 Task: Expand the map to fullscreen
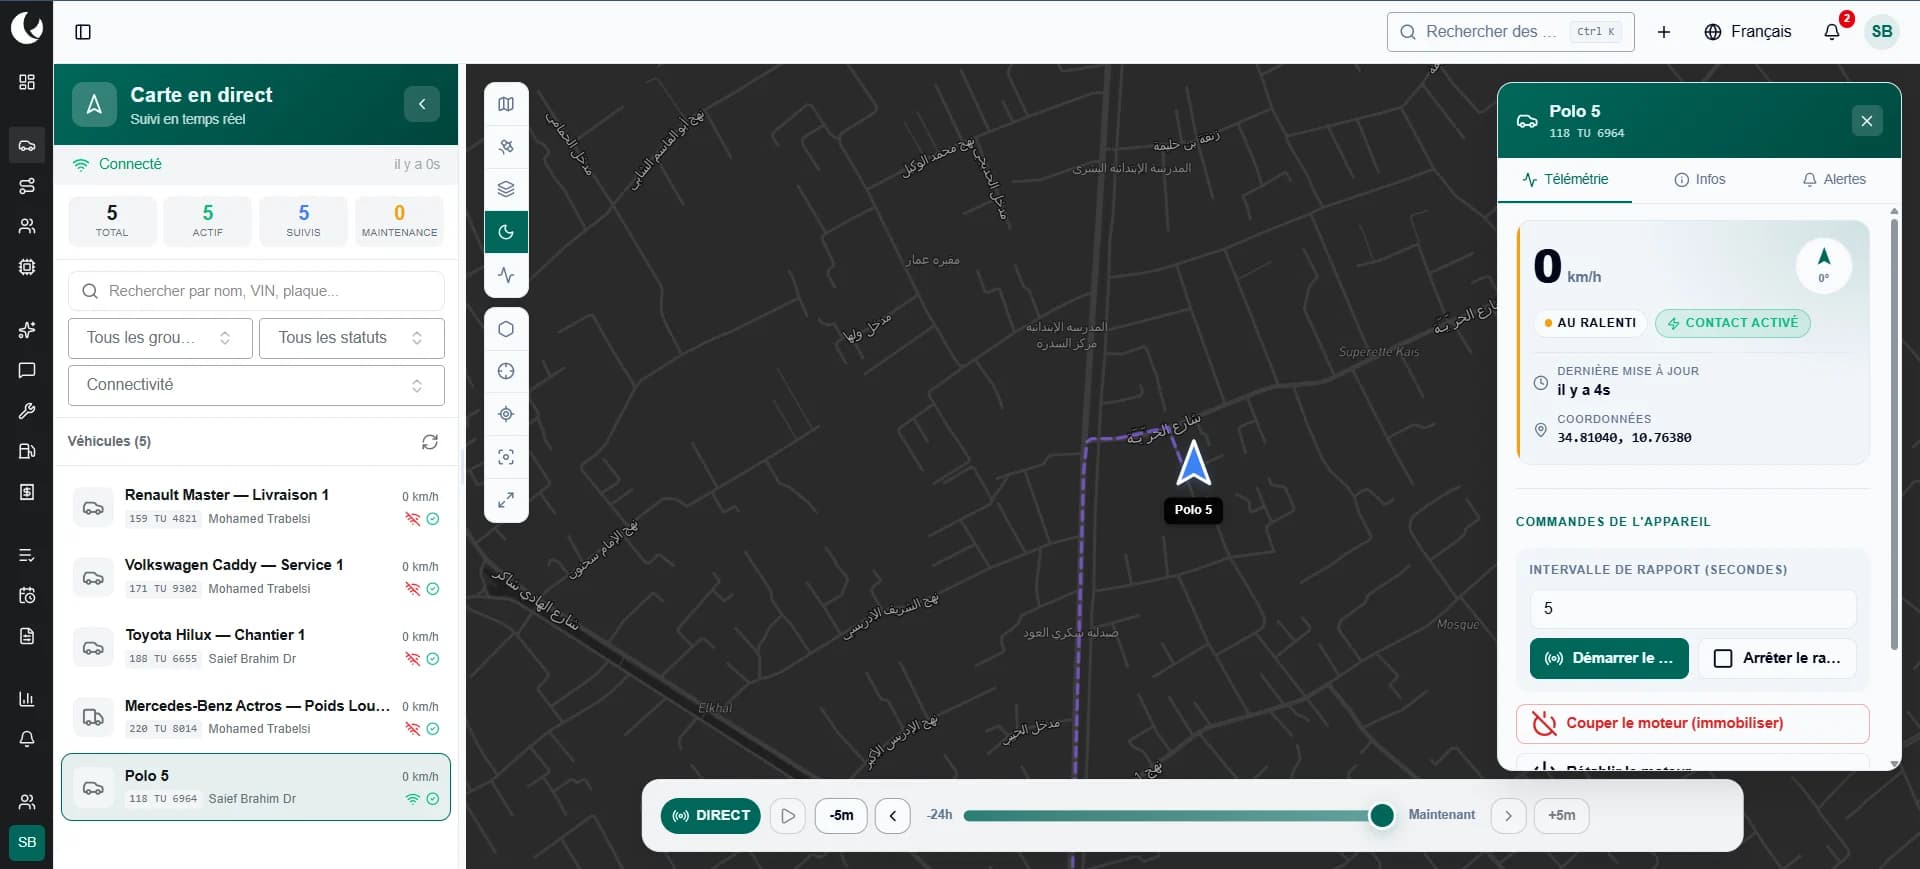(506, 500)
